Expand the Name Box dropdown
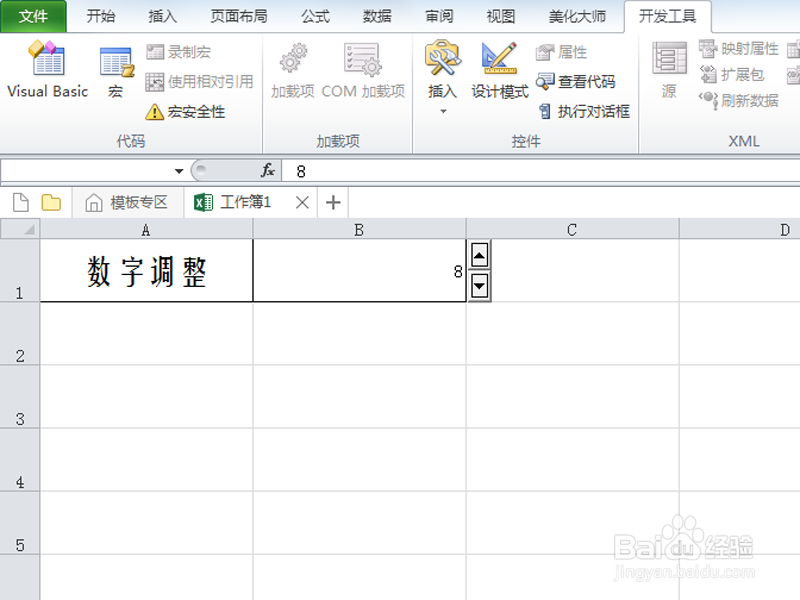The height and width of the screenshot is (600, 800). coord(179,171)
